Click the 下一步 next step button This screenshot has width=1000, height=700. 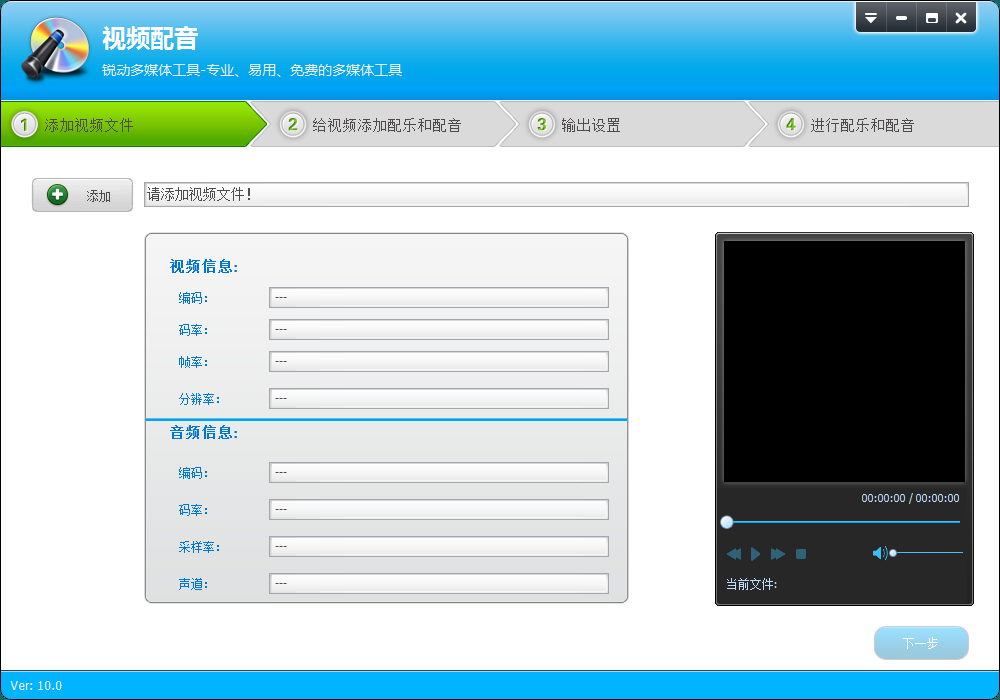point(921,643)
